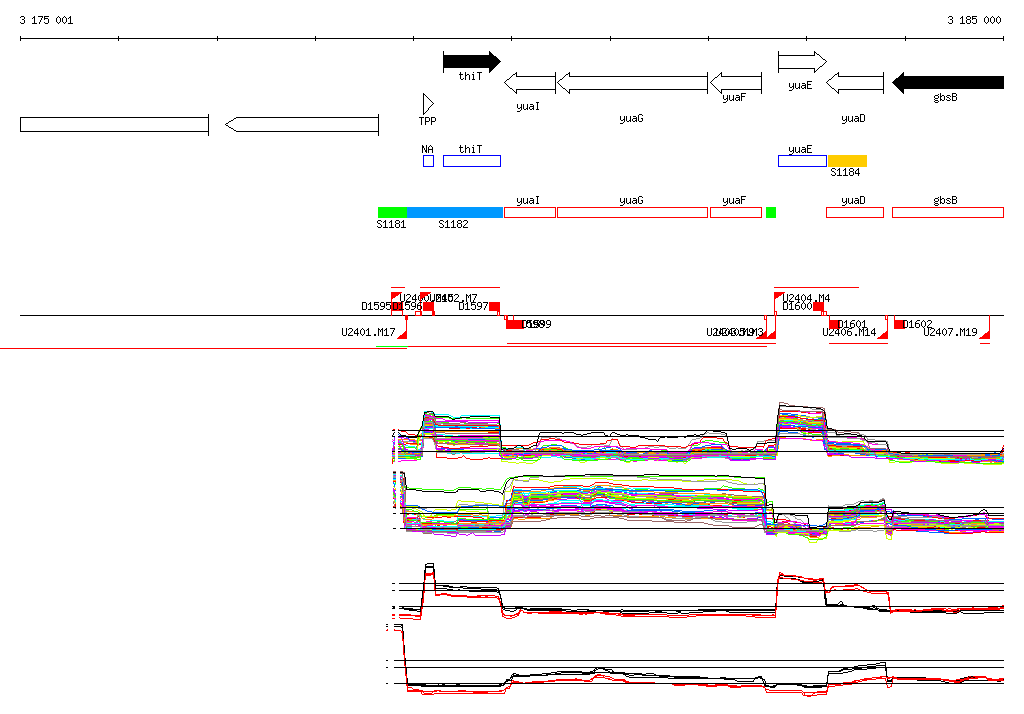Select the small green square after yuaF box
The height and width of the screenshot is (714, 1024).
click(771, 212)
